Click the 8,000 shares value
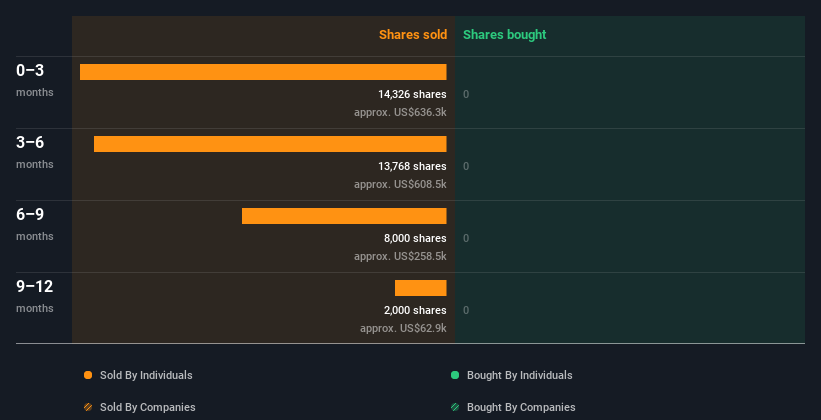Screen dimensions: 821x420 coord(415,238)
